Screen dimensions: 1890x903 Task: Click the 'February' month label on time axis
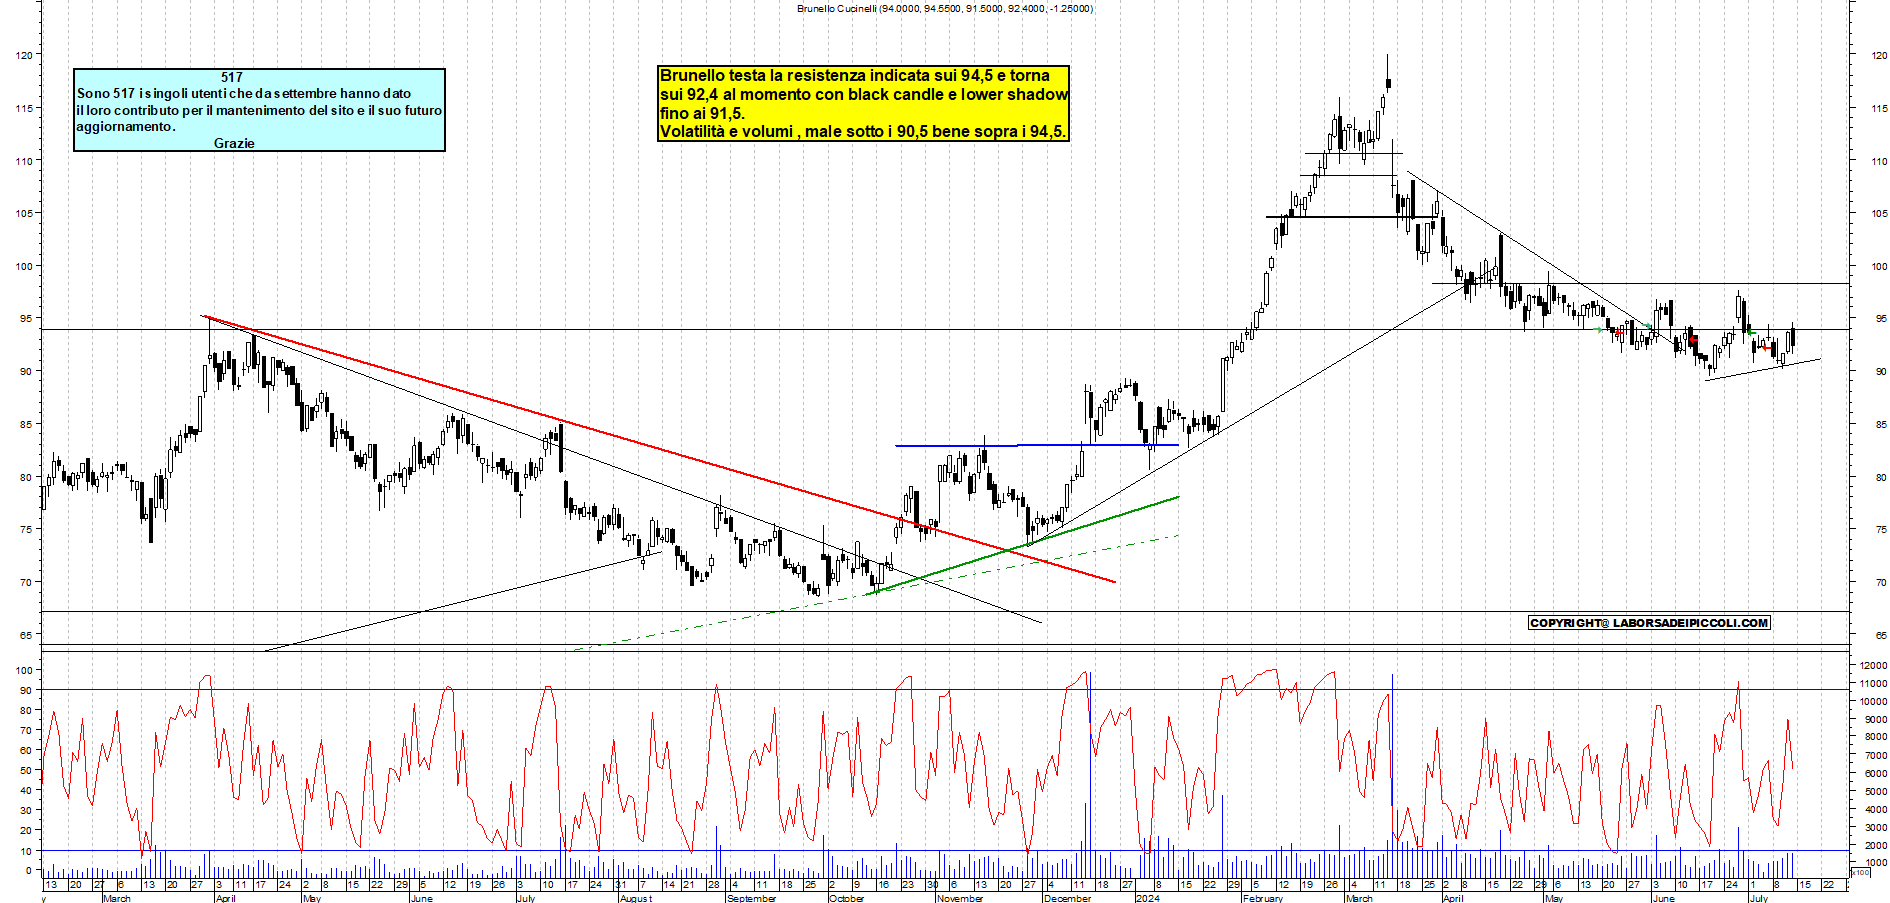(x=1262, y=898)
